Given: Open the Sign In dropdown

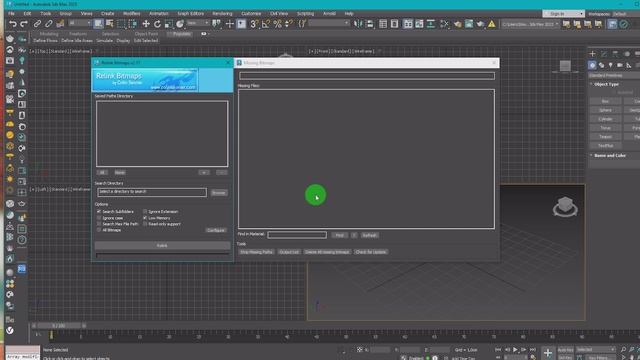Looking at the screenshot, I should pos(563,13).
